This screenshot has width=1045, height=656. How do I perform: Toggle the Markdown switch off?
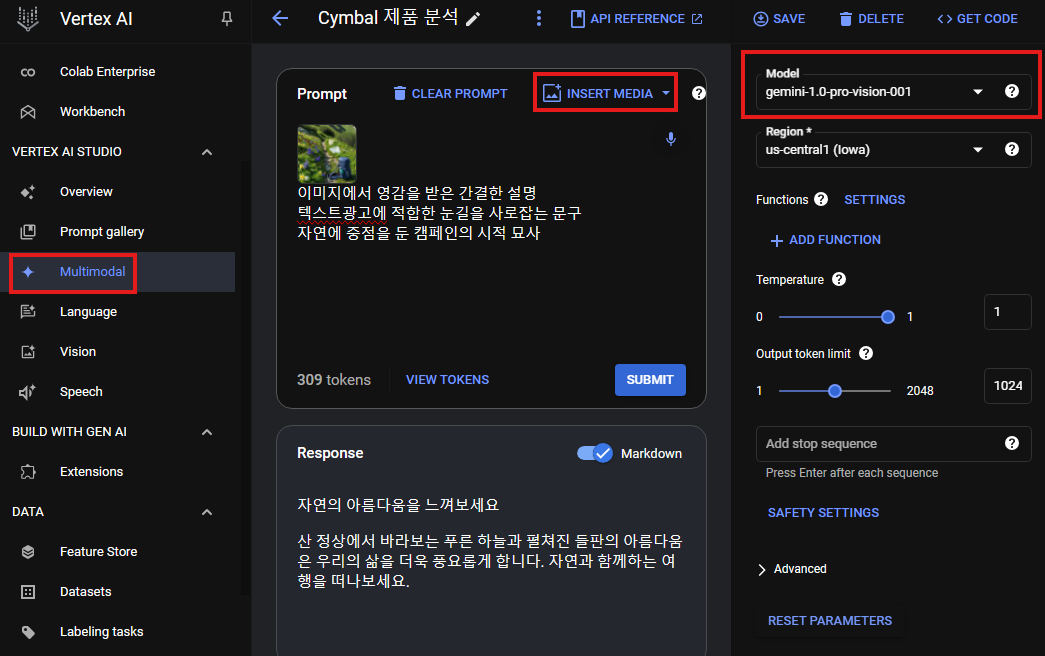[594, 453]
